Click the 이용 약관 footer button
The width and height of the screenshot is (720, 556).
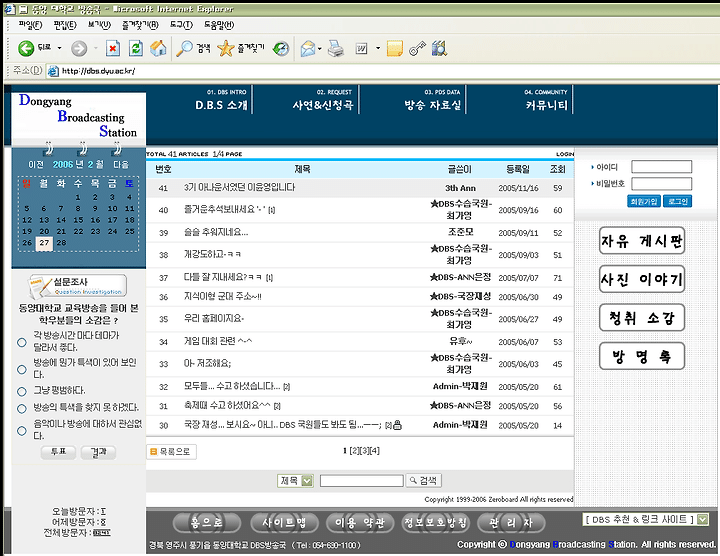pyautogui.click(x=360, y=522)
